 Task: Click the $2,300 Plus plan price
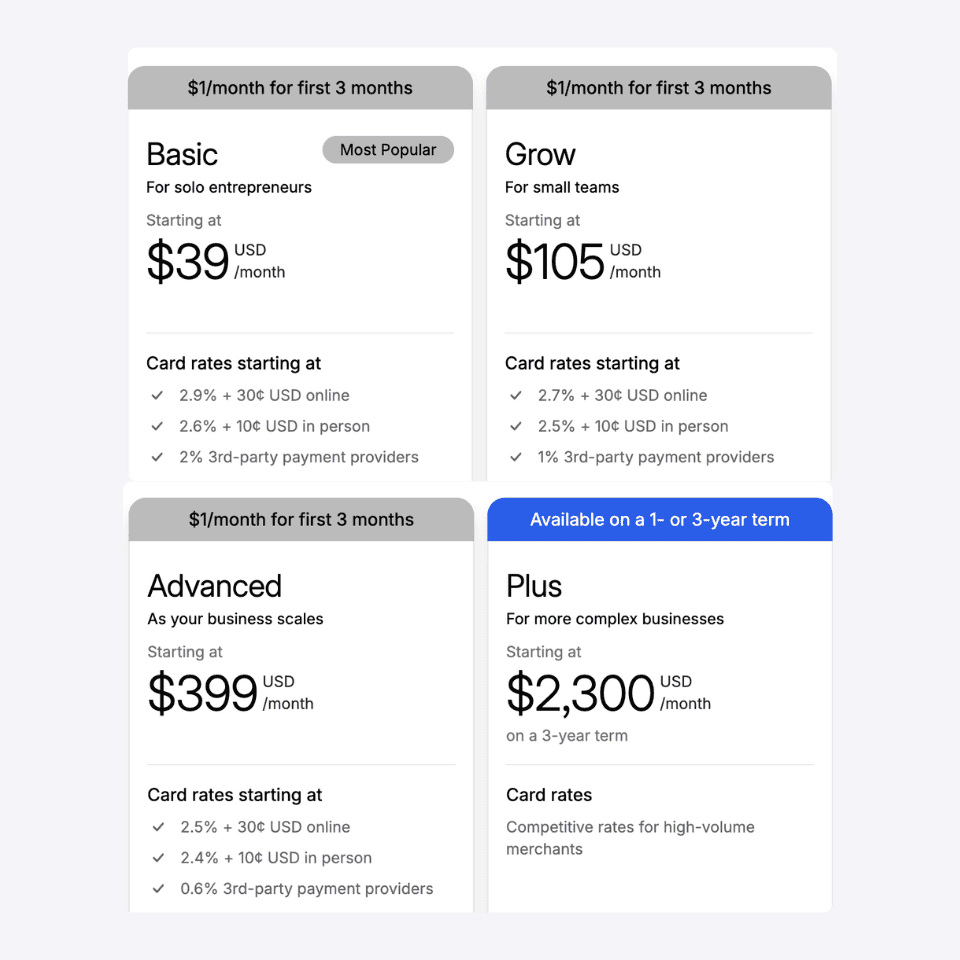(x=580, y=693)
